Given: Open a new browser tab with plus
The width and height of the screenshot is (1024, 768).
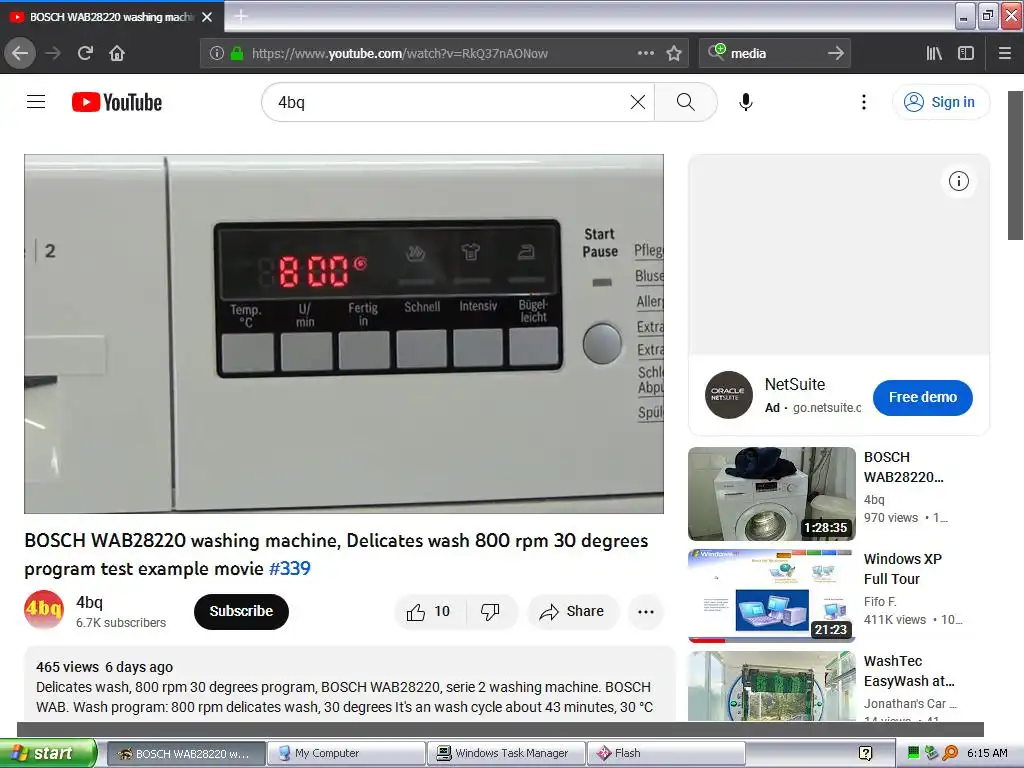Looking at the screenshot, I should tap(241, 16).
